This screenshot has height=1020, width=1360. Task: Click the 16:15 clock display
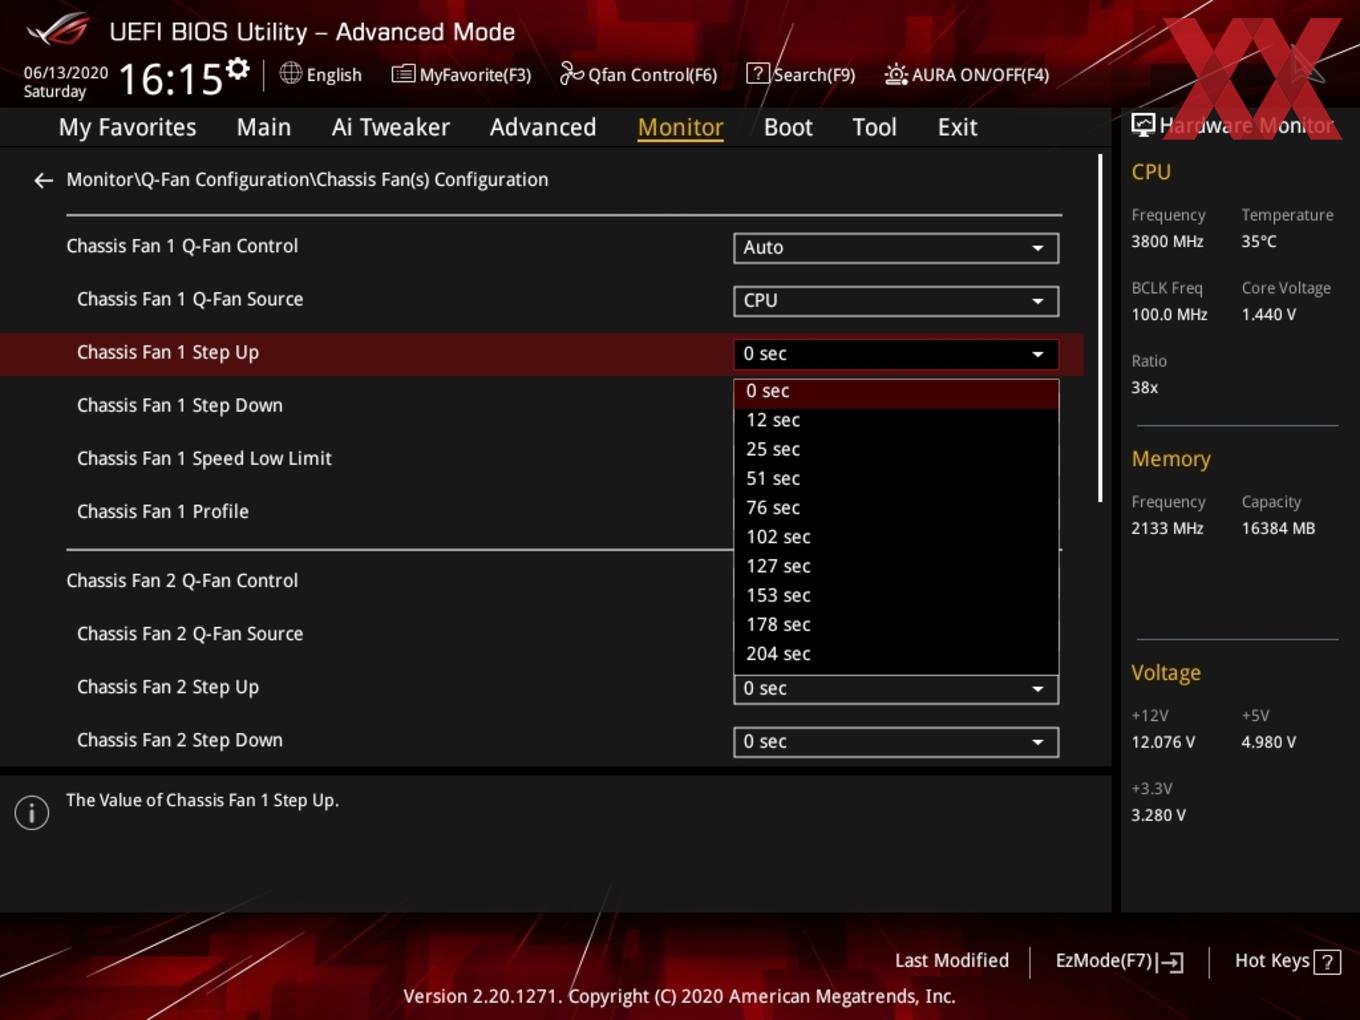(171, 78)
